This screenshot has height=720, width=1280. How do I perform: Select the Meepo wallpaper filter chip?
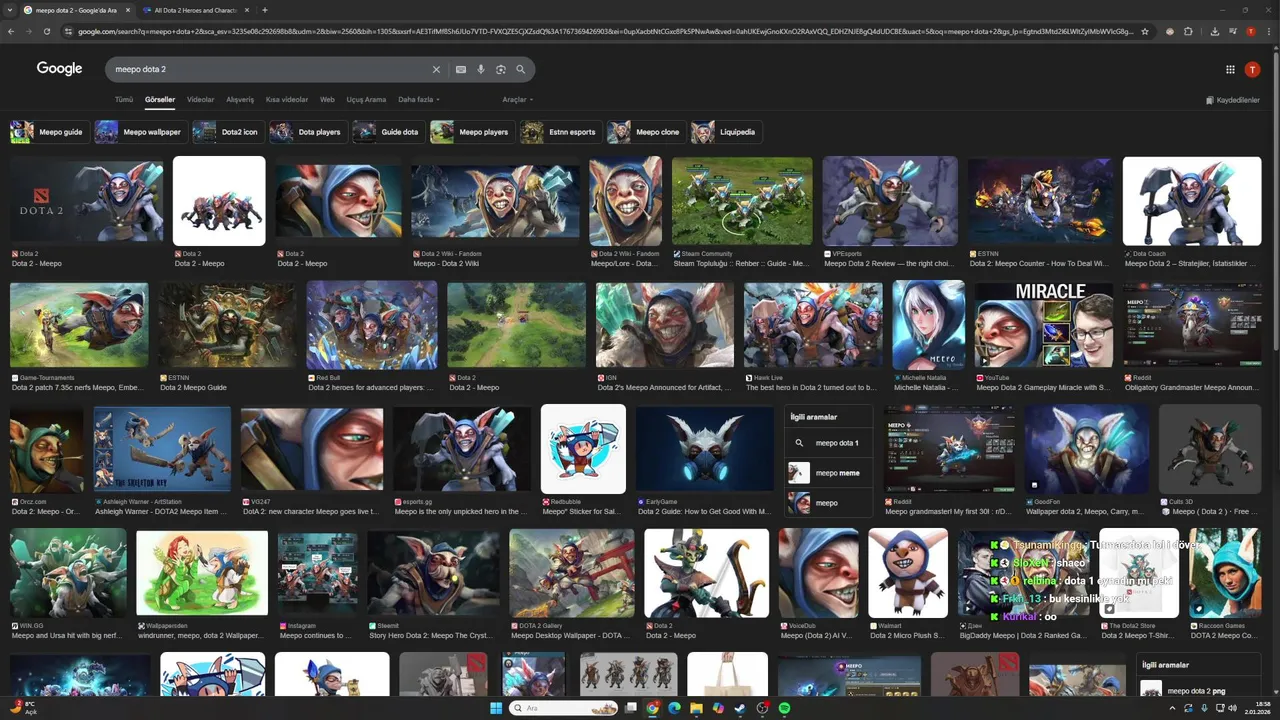[x=141, y=132]
